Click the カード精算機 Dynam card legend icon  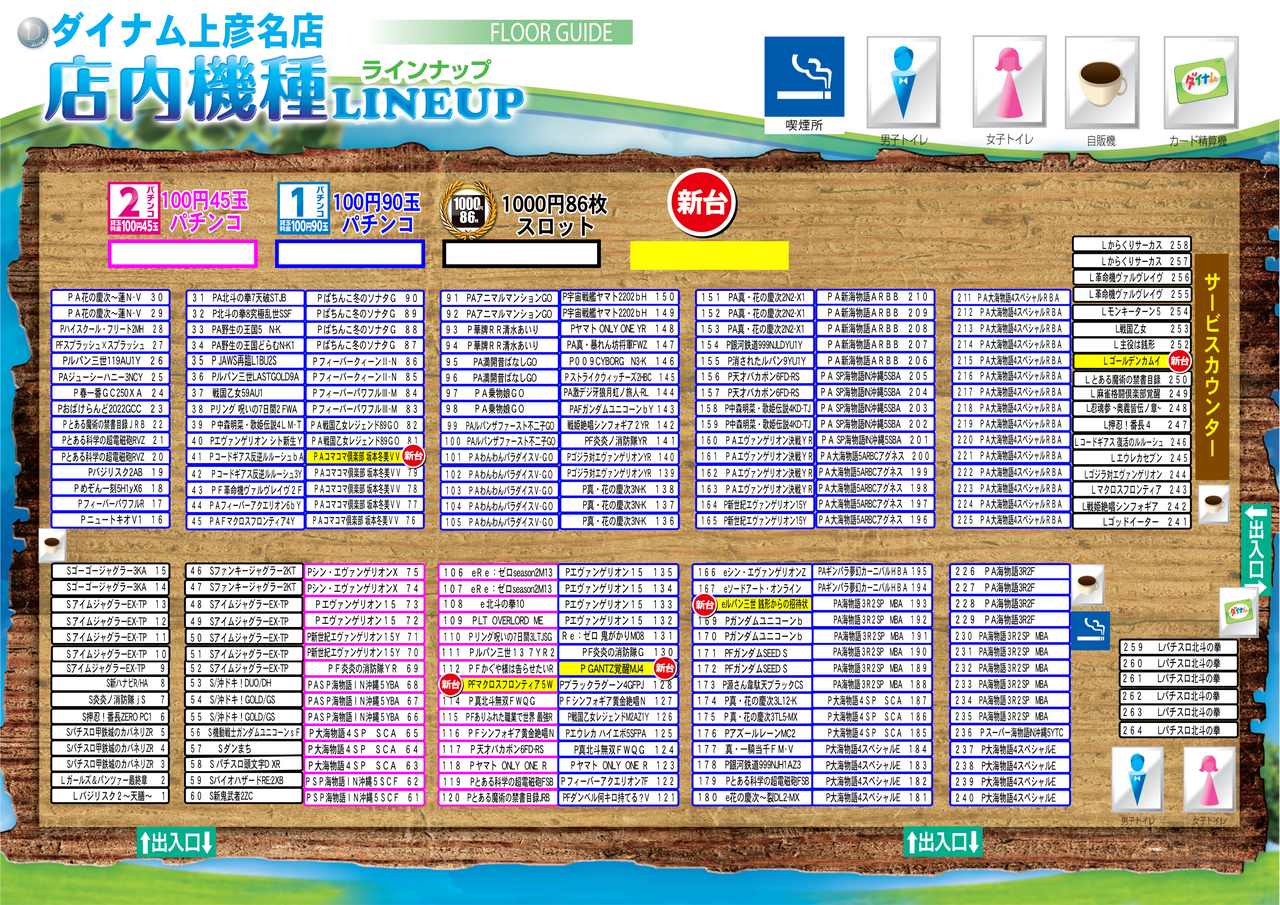[1201, 84]
